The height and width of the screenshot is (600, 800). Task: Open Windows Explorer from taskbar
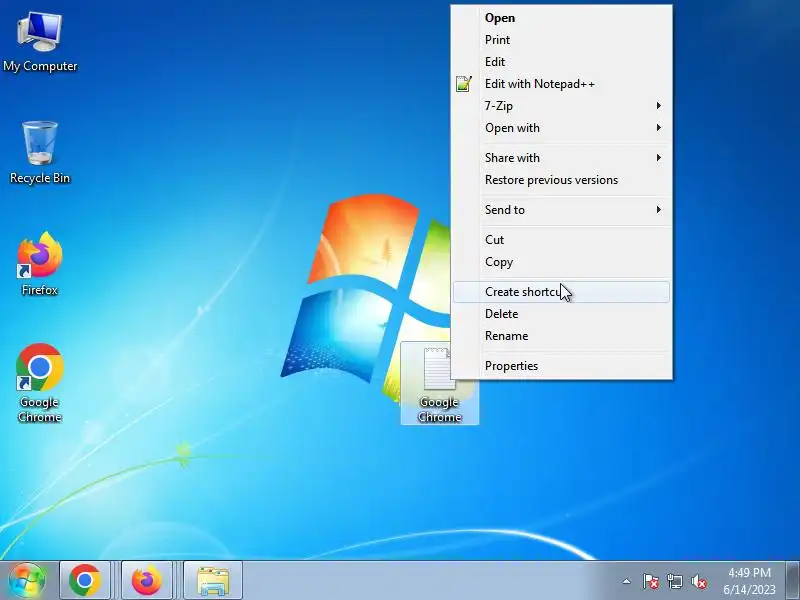tap(213, 581)
